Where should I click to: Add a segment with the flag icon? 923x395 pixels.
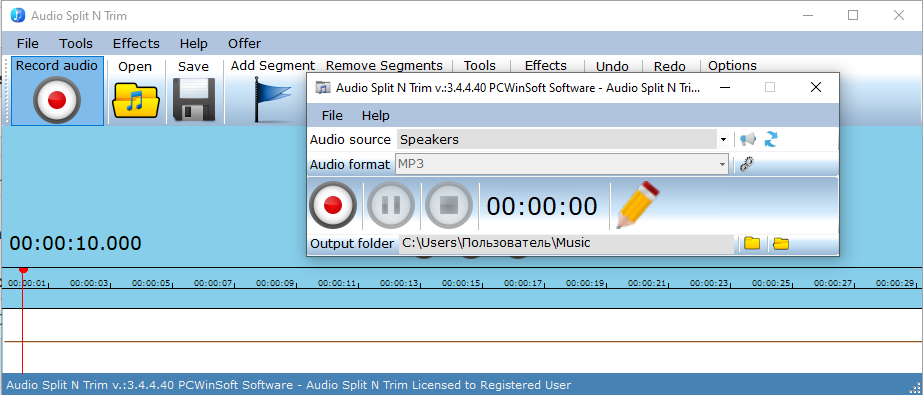pyautogui.click(x=272, y=99)
